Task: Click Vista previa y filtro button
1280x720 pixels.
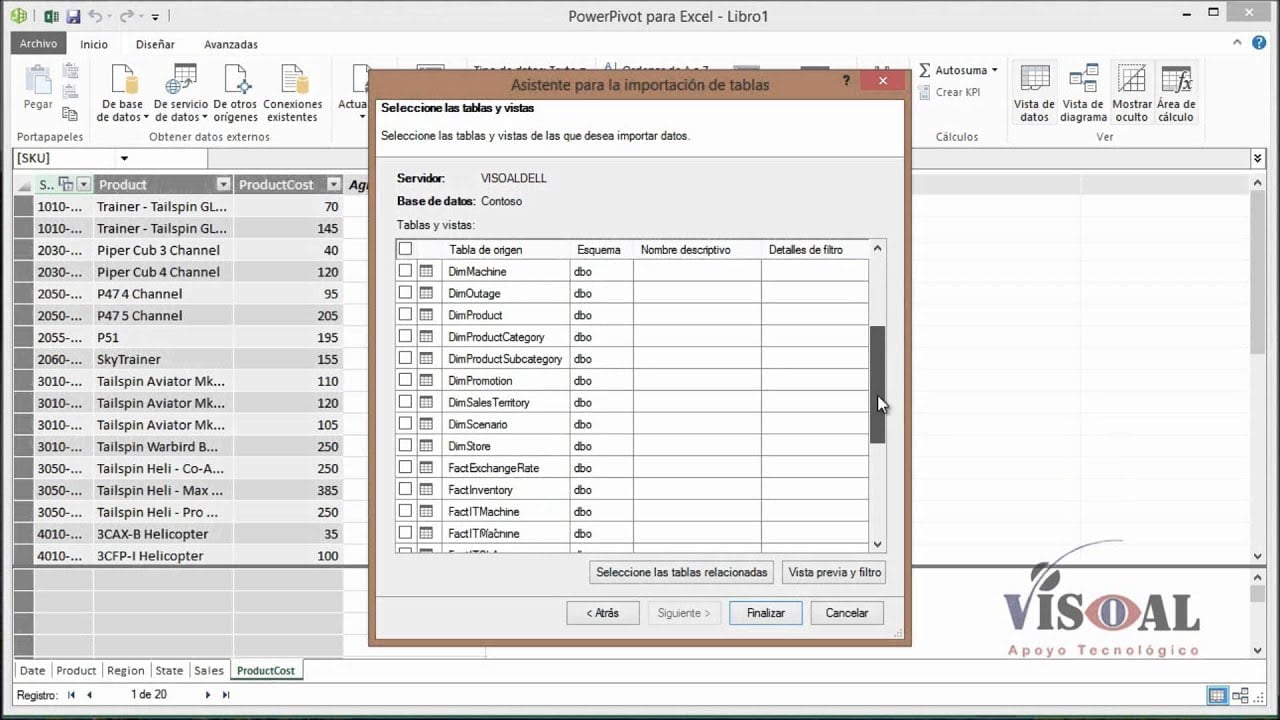Action: (834, 572)
